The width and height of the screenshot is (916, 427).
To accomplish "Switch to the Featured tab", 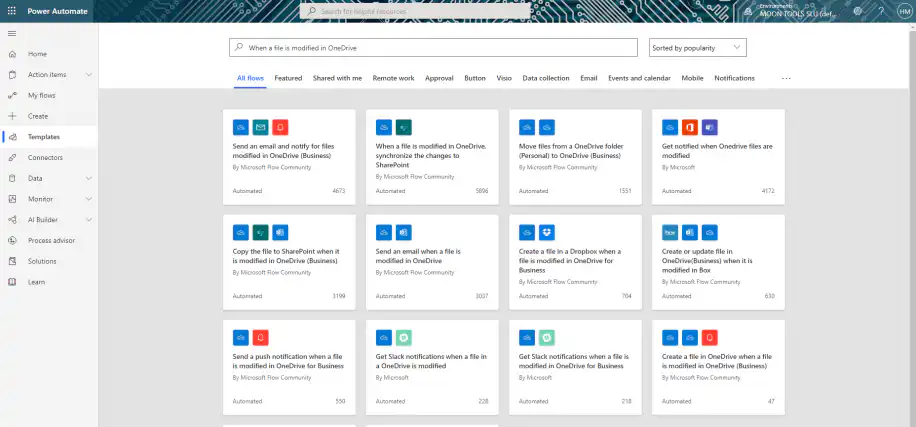I will pyautogui.click(x=288, y=78).
